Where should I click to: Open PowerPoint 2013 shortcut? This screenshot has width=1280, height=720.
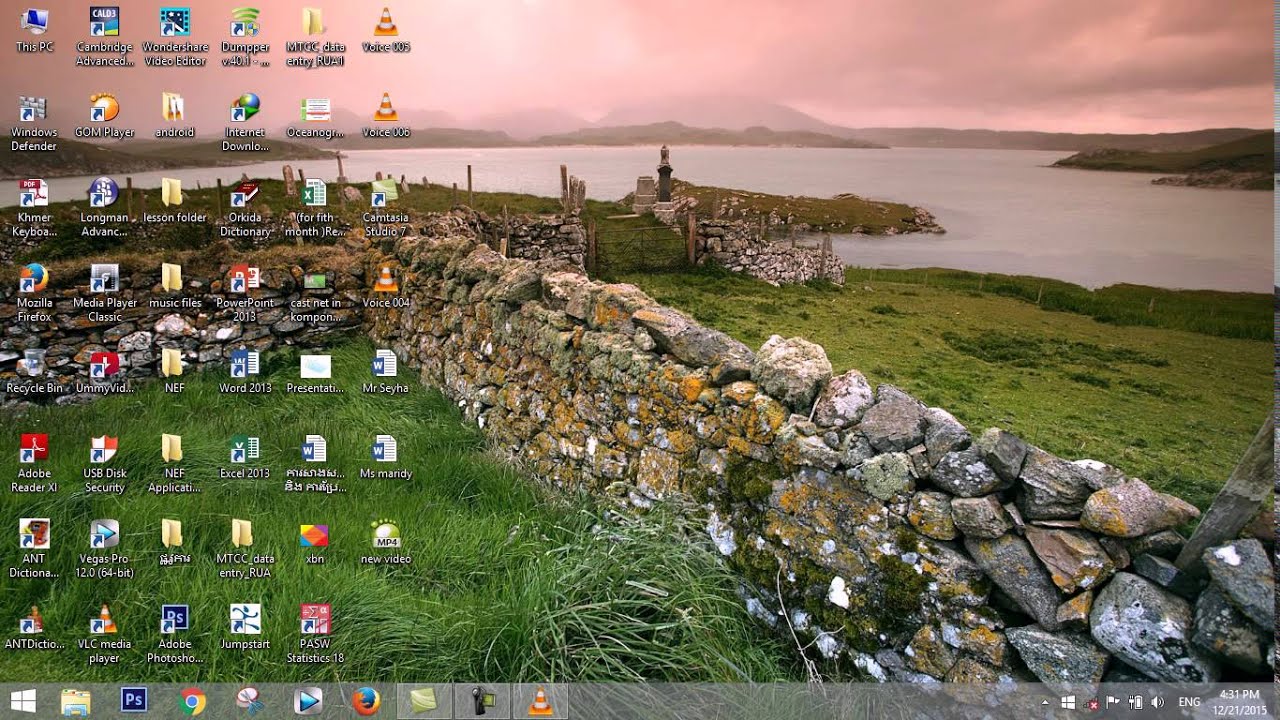(x=245, y=293)
